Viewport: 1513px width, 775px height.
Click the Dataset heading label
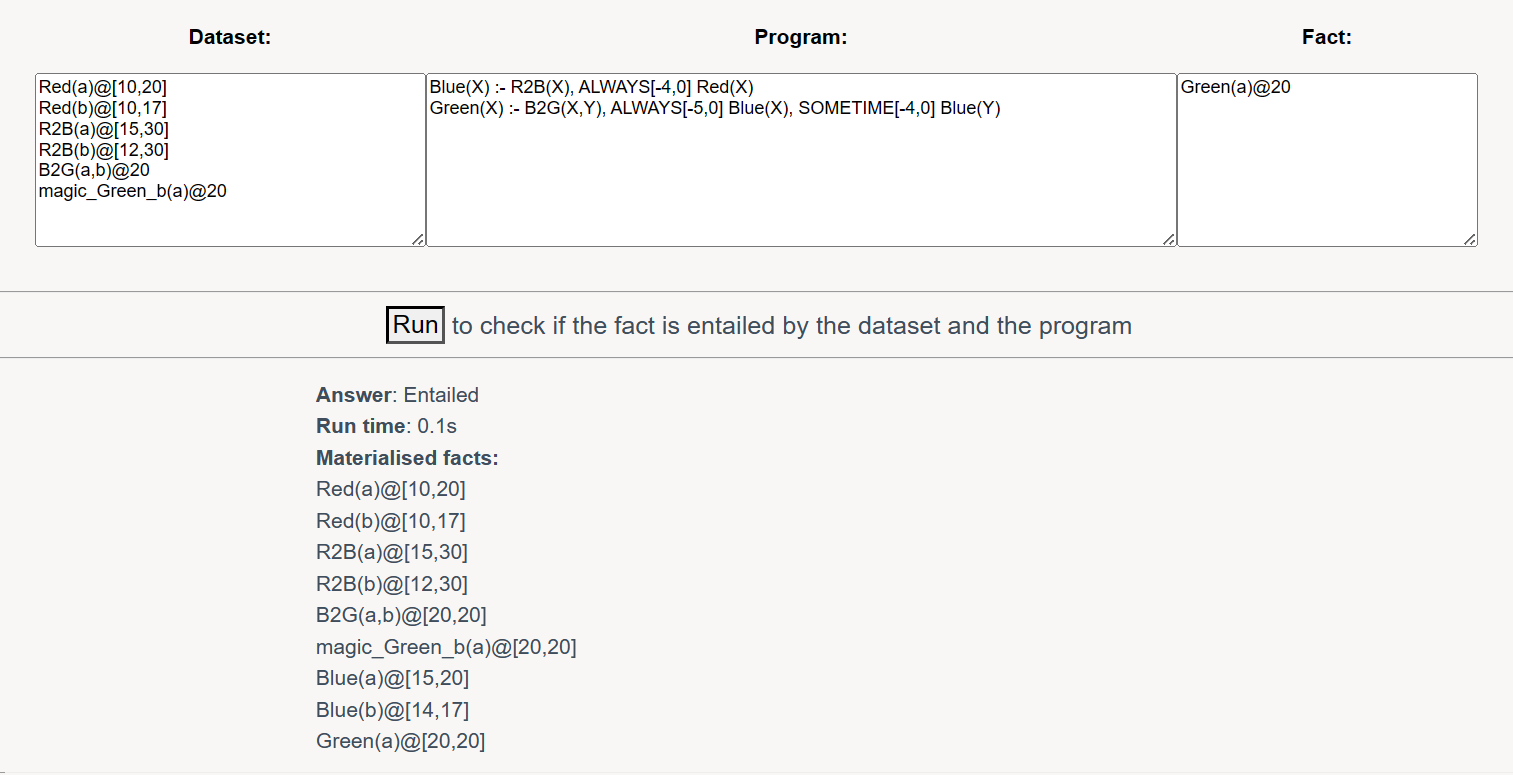(x=230, y=38)
